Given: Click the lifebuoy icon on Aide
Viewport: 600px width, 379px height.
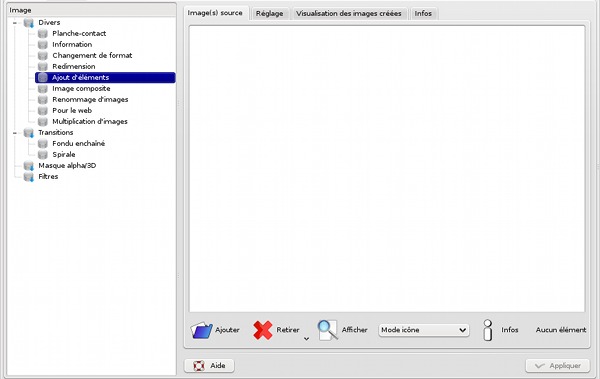Looking at the screenshot, I should coord(199,366).
